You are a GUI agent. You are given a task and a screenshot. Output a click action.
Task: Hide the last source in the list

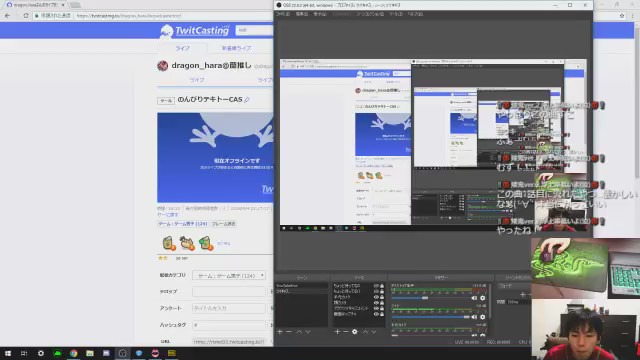click(x=376, y=314)
